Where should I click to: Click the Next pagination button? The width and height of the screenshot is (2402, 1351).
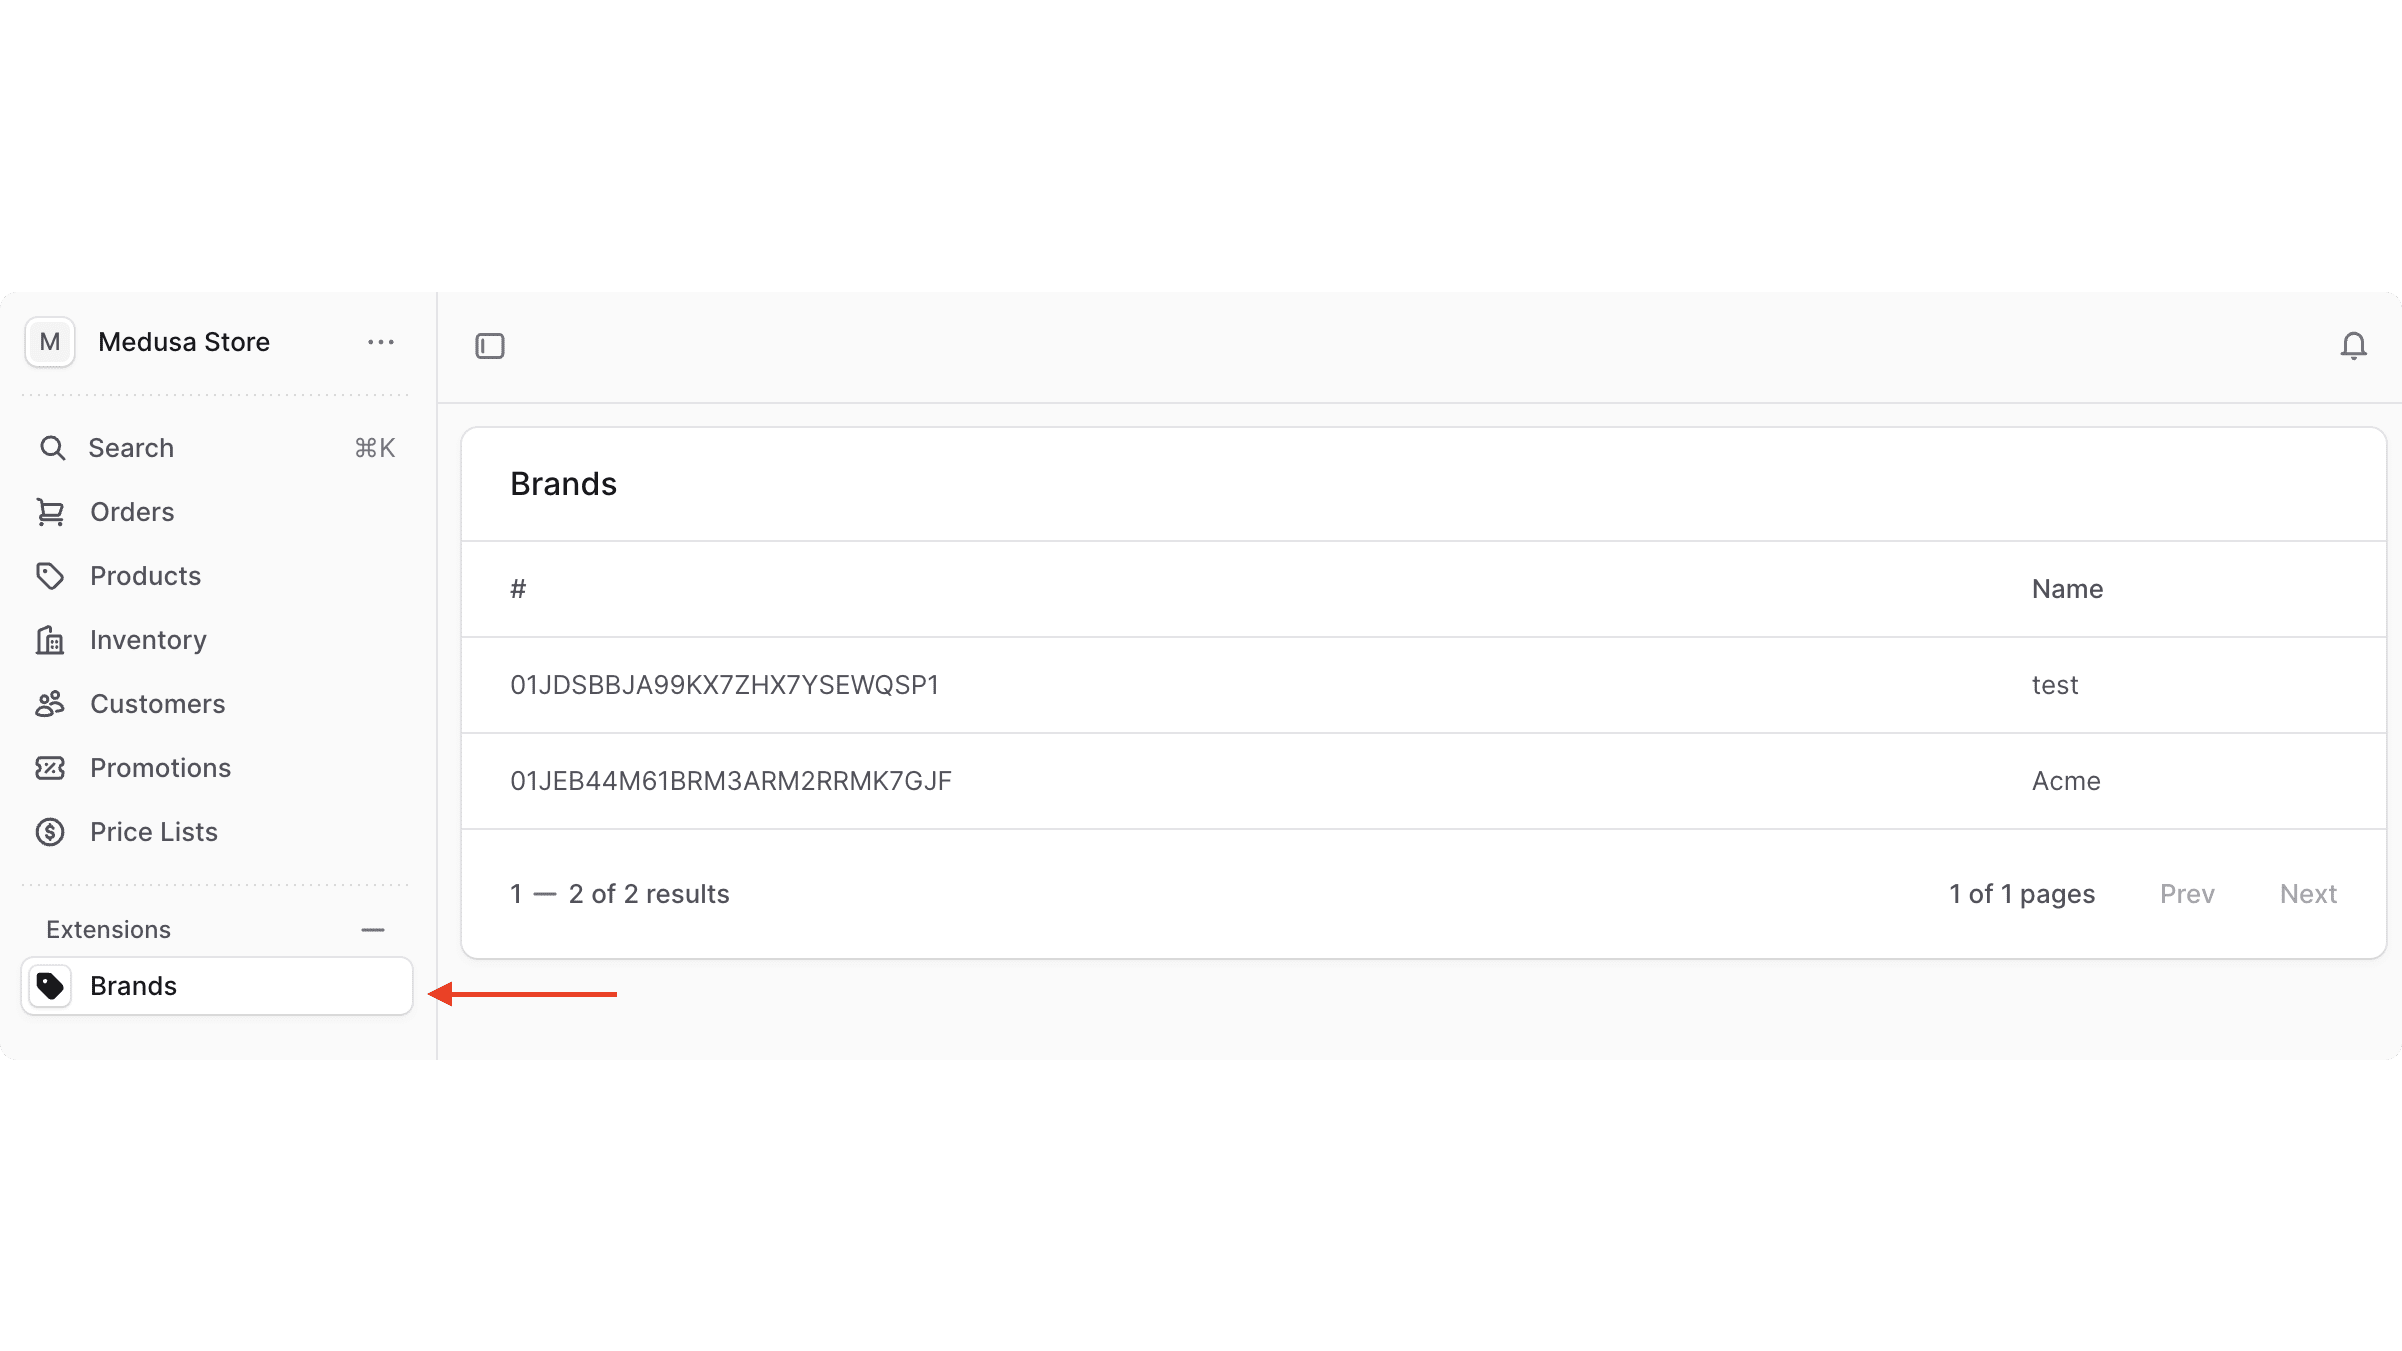tap(2307, 893)
